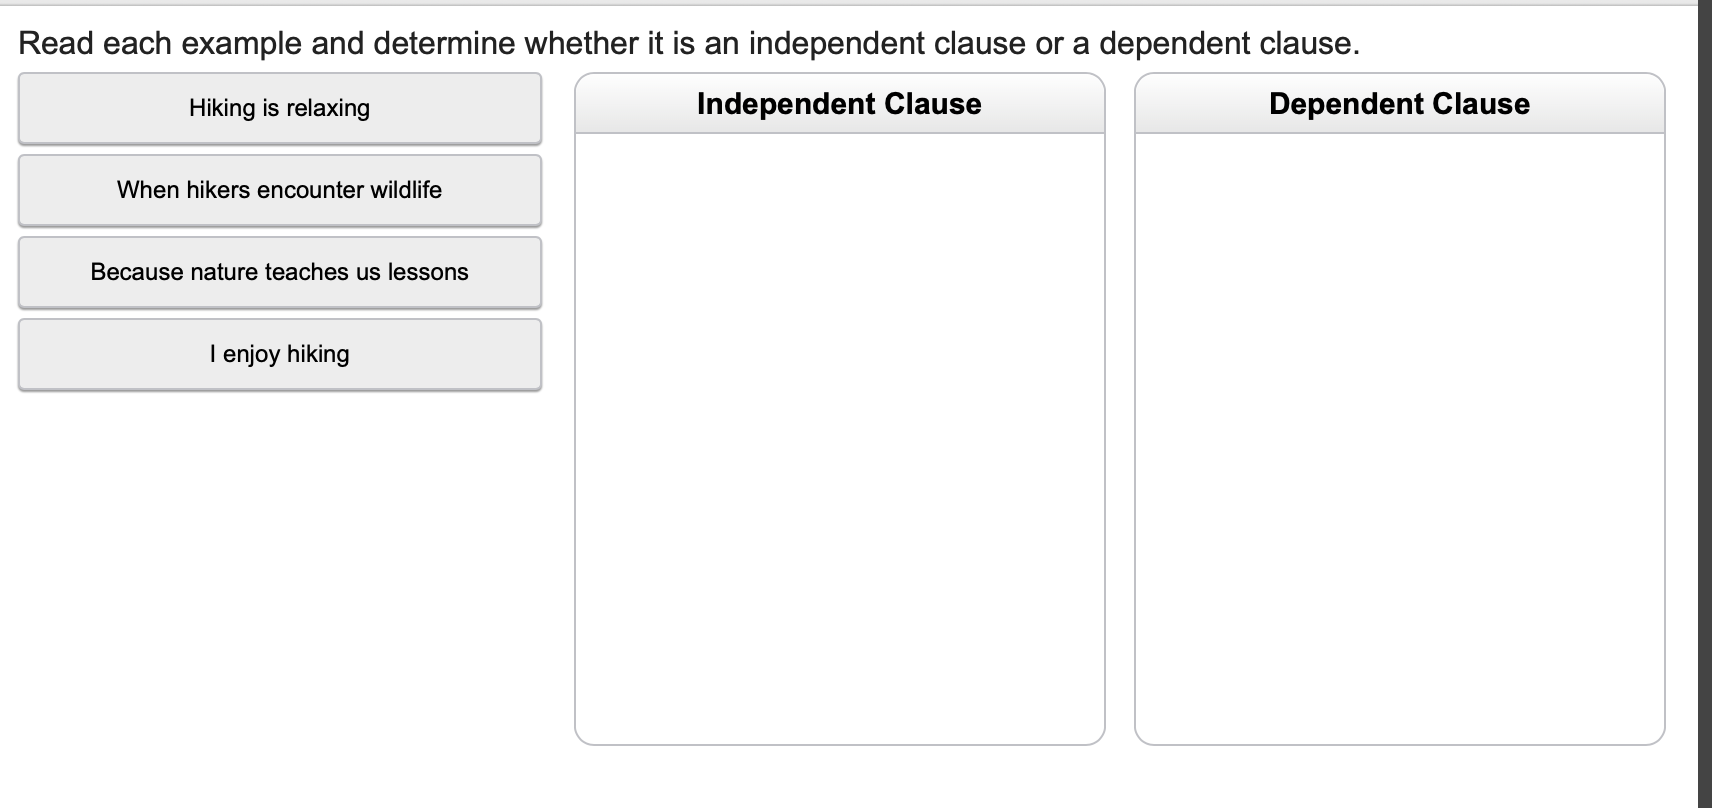Click the "Because nature teaches us lessons" text label
The height and width of the screenshot is (808, 1712).
[279, 271]
